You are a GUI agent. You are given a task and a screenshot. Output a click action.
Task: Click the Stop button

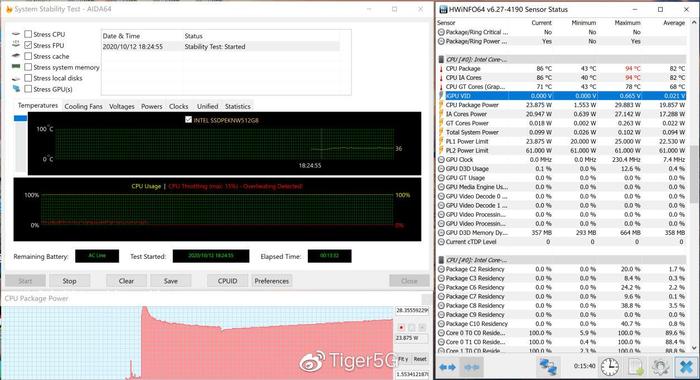click(x=69, y=281)
